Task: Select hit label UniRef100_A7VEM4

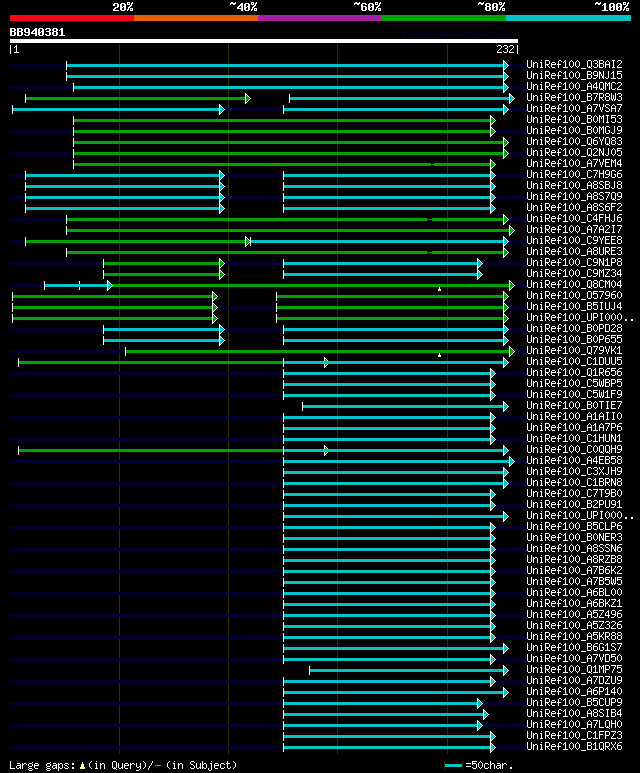Action: [x=574, y=164]
